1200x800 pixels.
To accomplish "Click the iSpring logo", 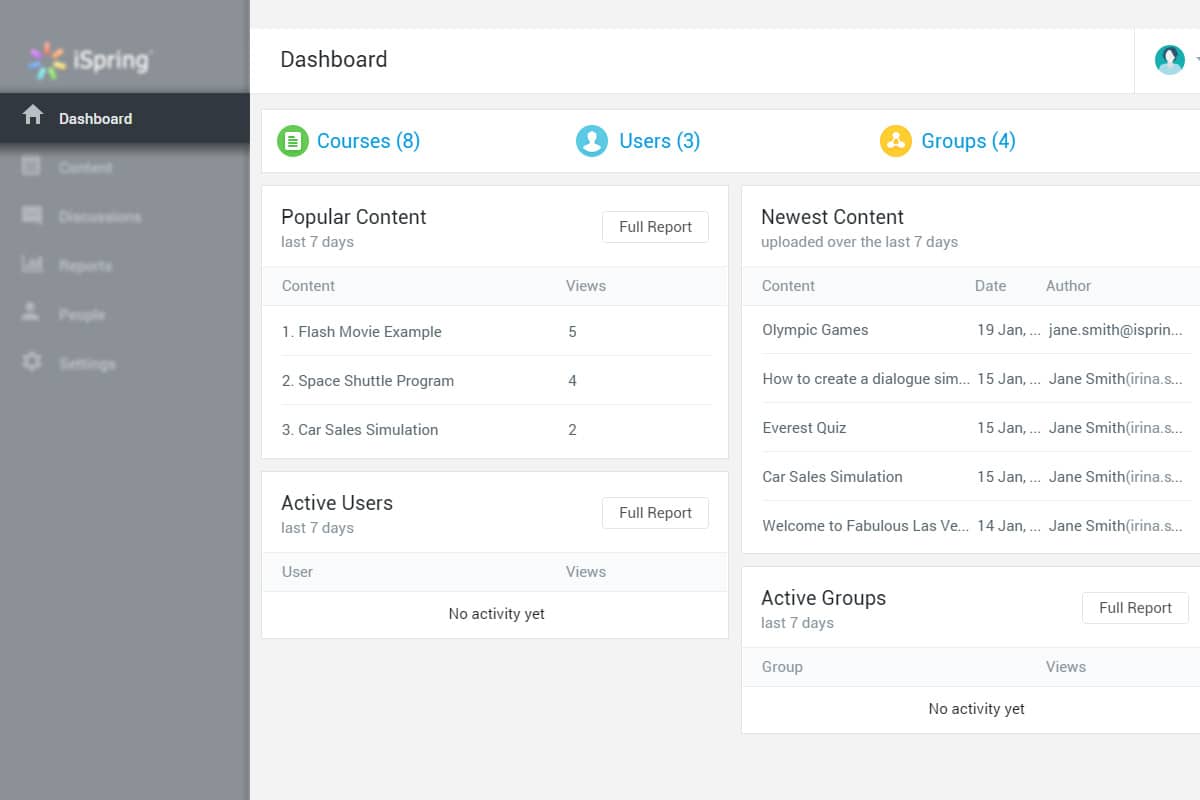I will (89, 60).
